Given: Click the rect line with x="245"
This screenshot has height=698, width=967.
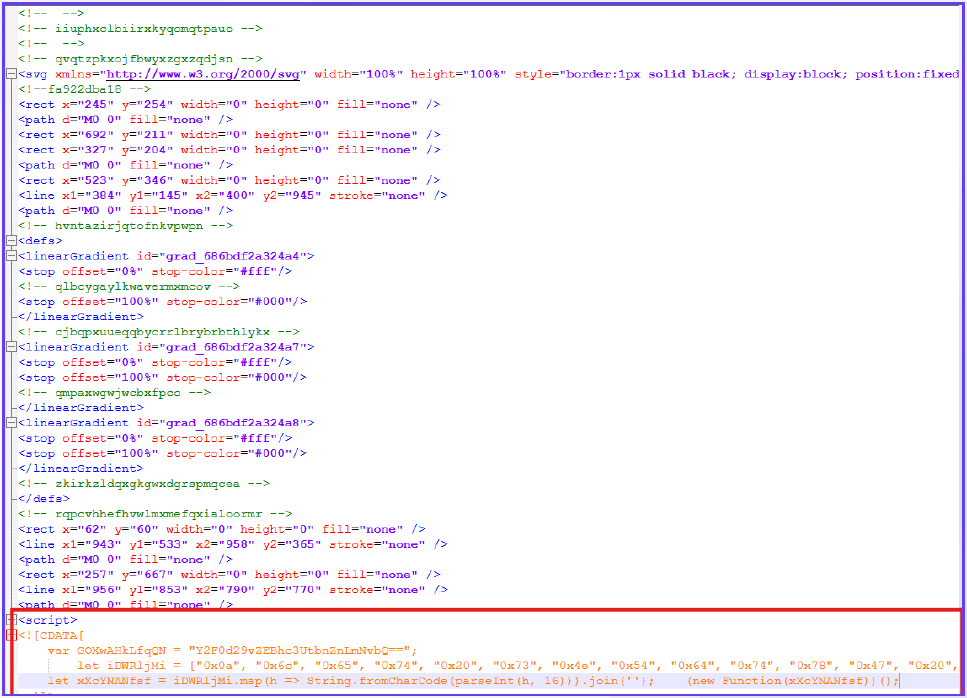Looking at the screenshot, I should pyautogui.click(x=229, y=104).
